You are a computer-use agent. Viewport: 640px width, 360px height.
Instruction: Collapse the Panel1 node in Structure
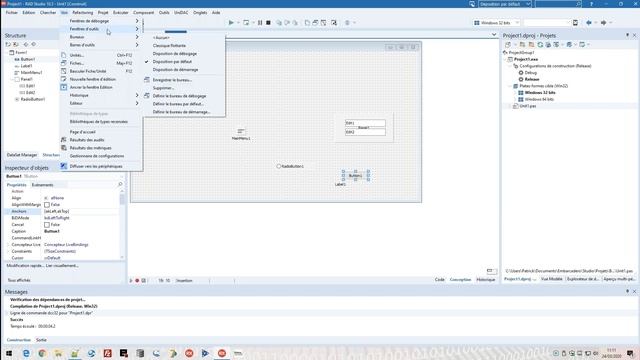(x=12, y=79)
